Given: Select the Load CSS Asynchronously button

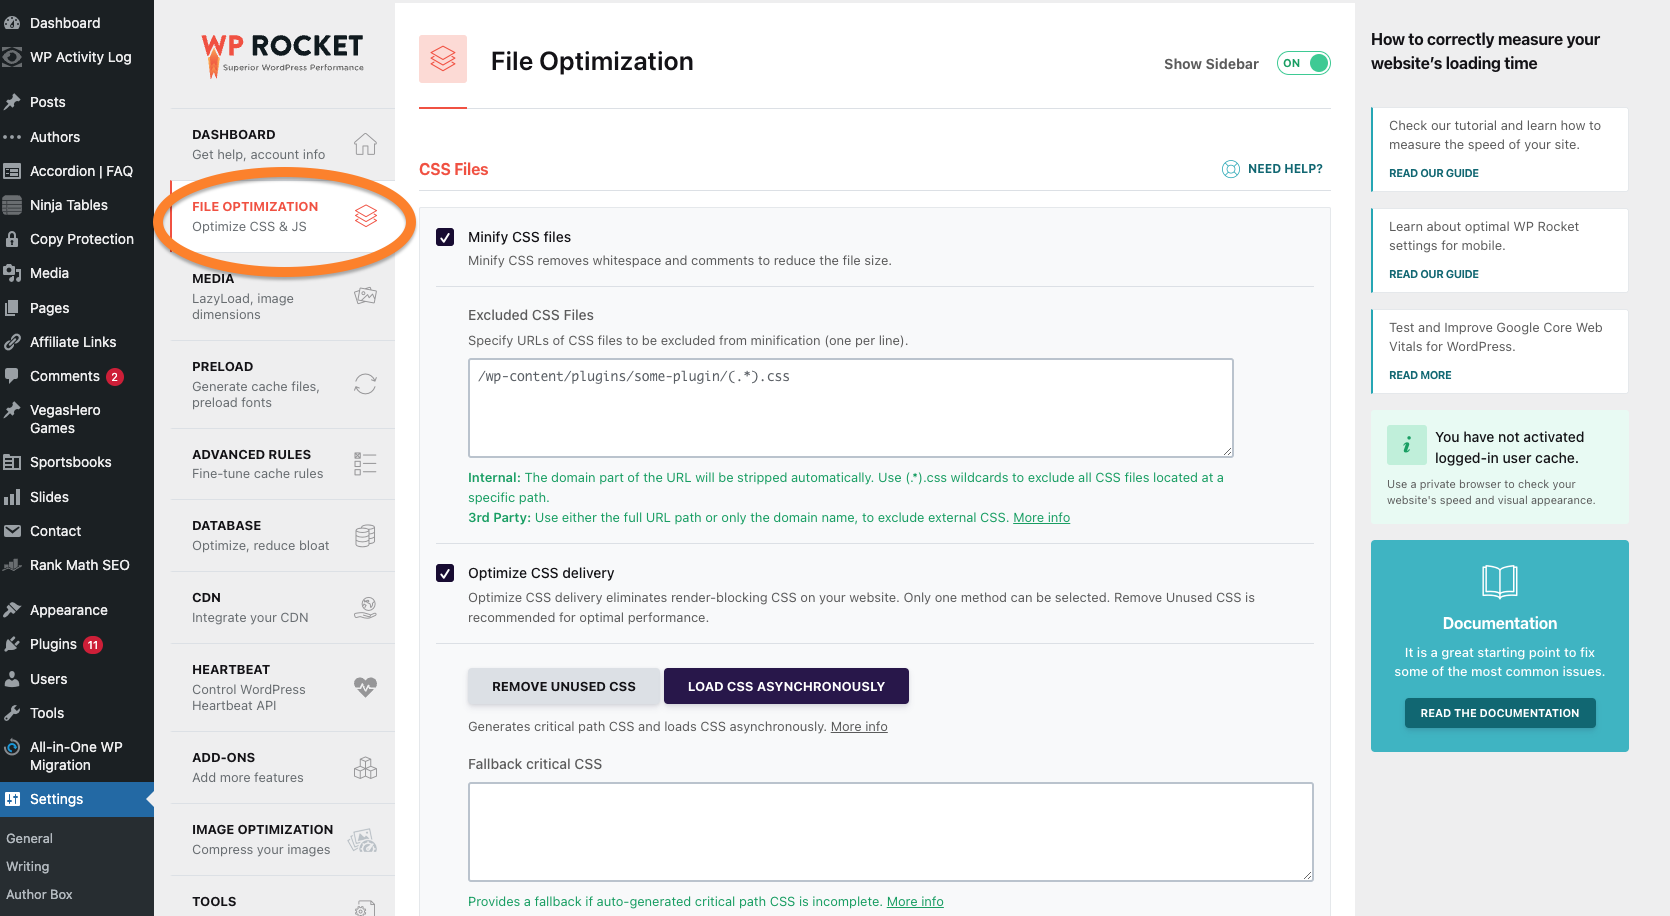Looking at the screenshot, I should pos(786,686).
